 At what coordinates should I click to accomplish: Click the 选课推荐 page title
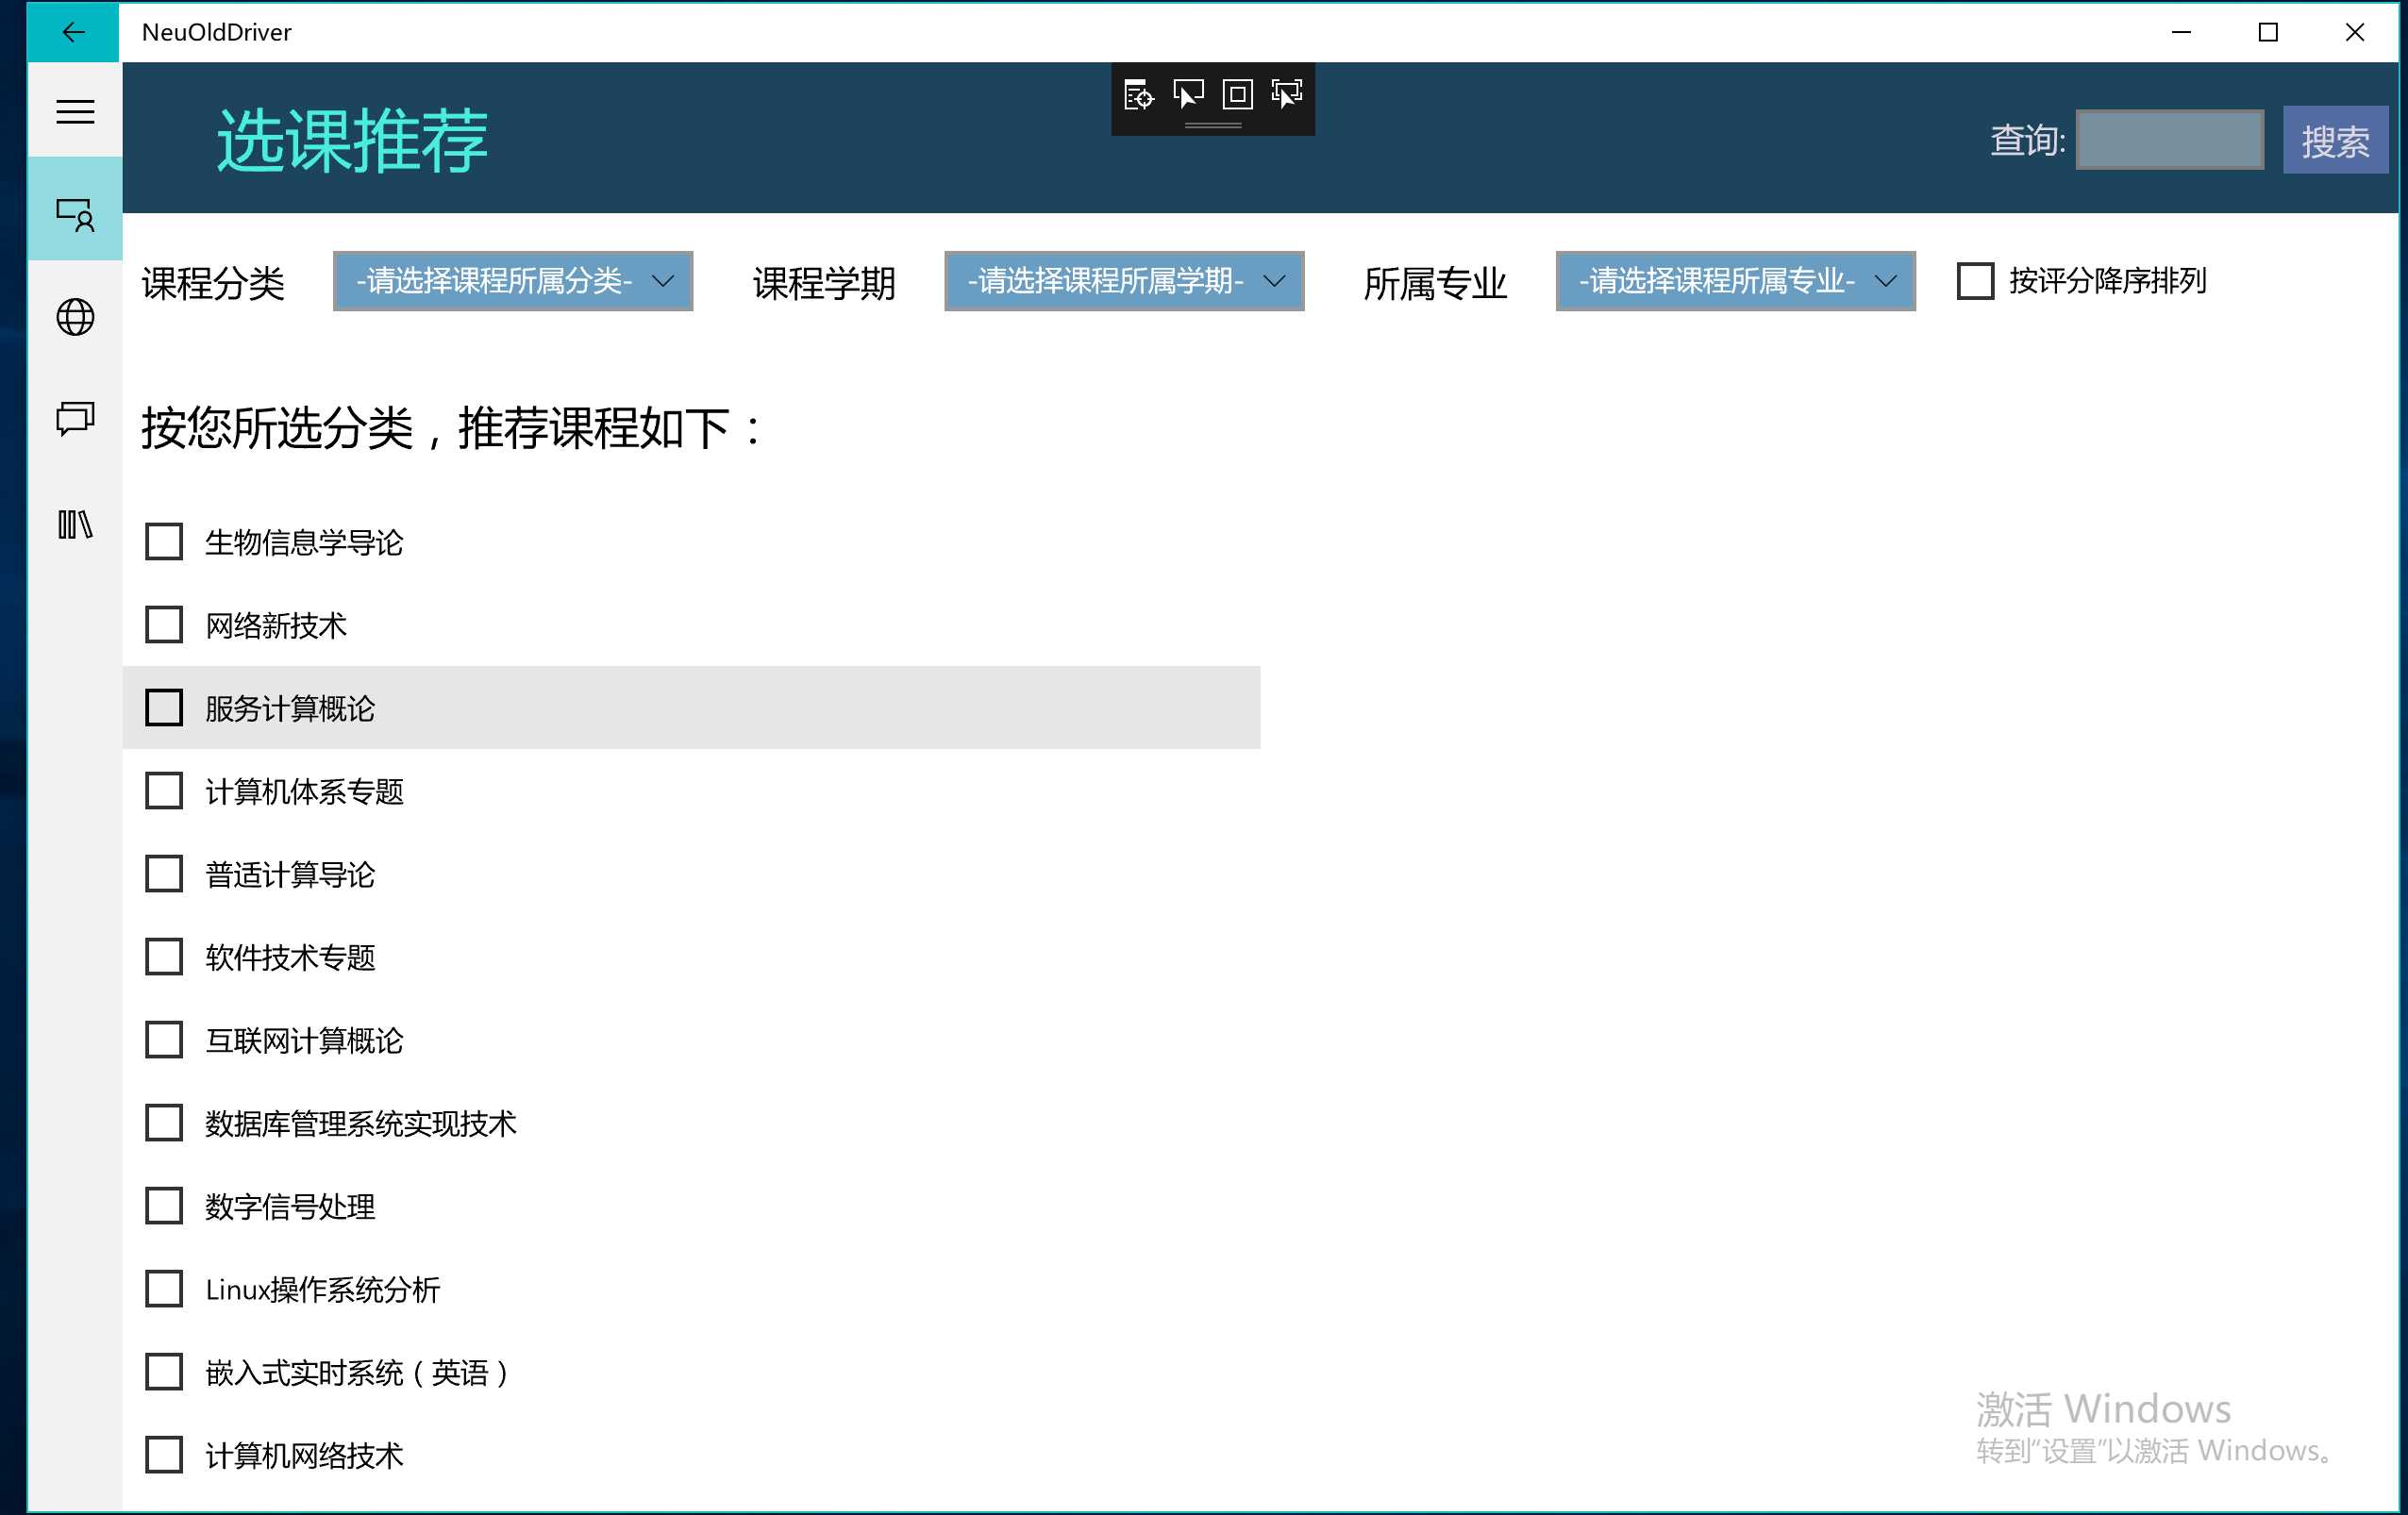[352, 140]
